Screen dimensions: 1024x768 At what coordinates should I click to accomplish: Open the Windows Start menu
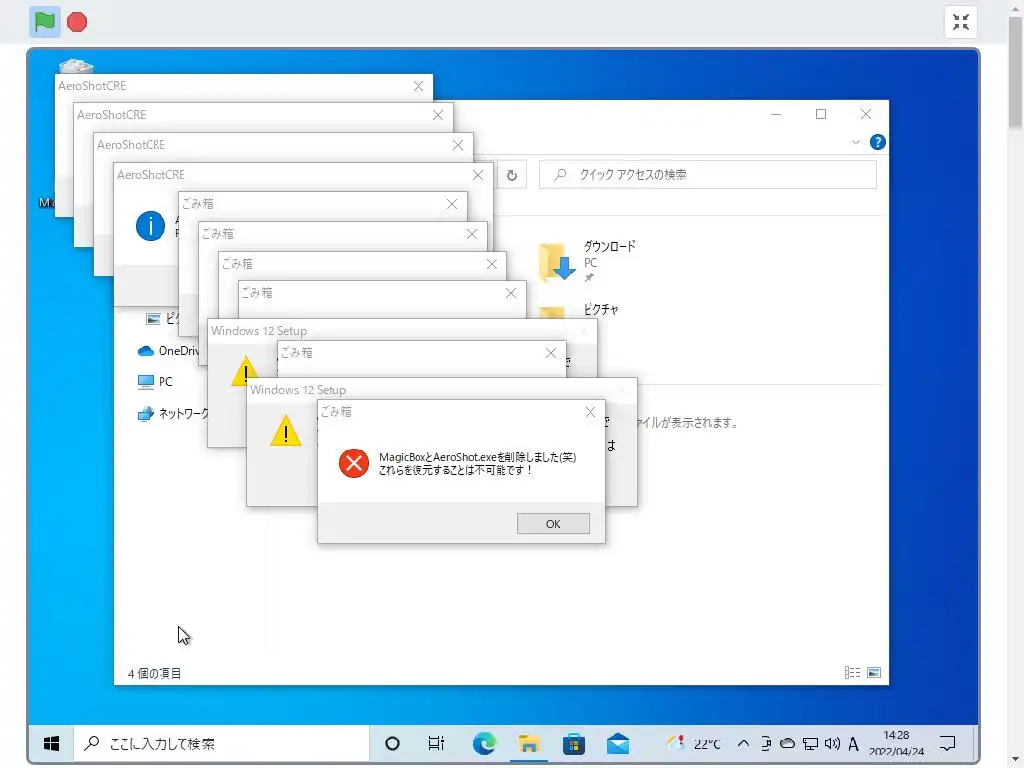[x=51, y=743]
